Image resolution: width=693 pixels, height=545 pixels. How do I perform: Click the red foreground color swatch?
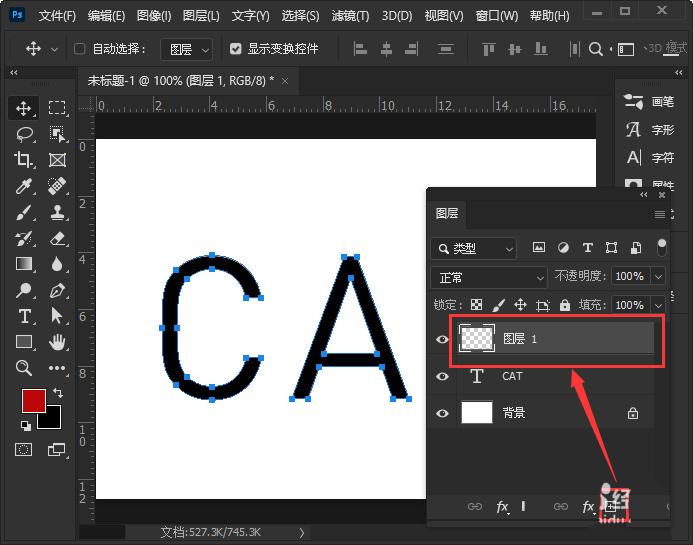point(34,400)
